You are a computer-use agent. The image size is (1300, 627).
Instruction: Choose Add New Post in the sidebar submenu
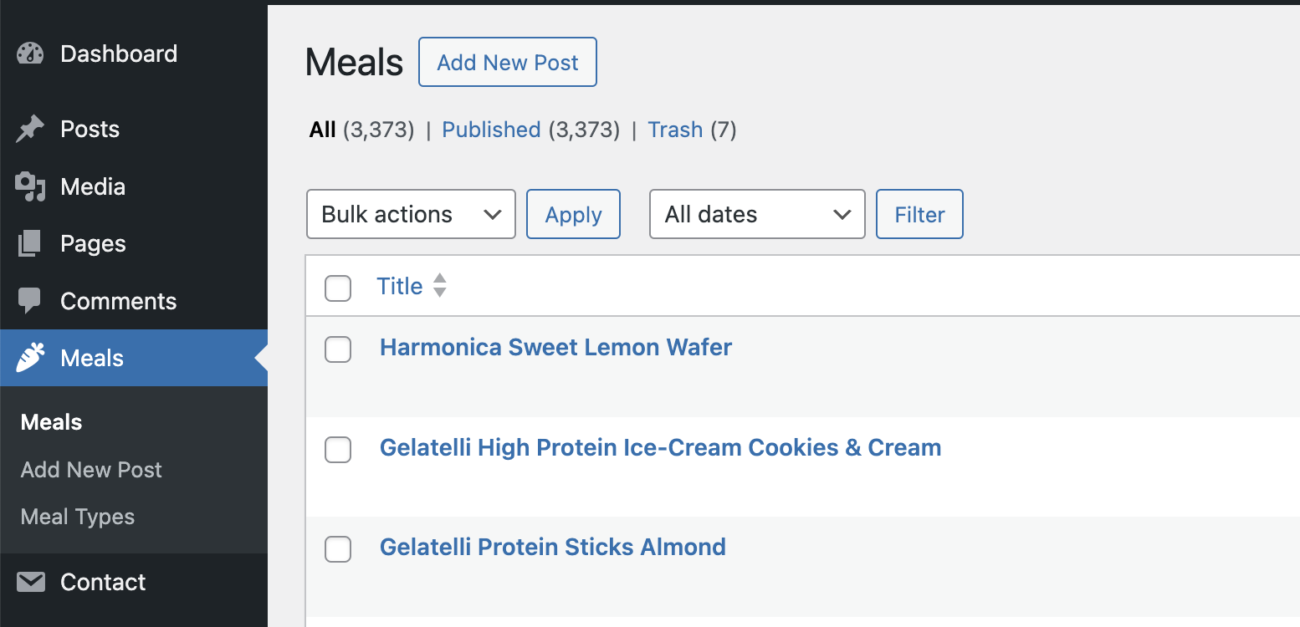tap(91, 470)
